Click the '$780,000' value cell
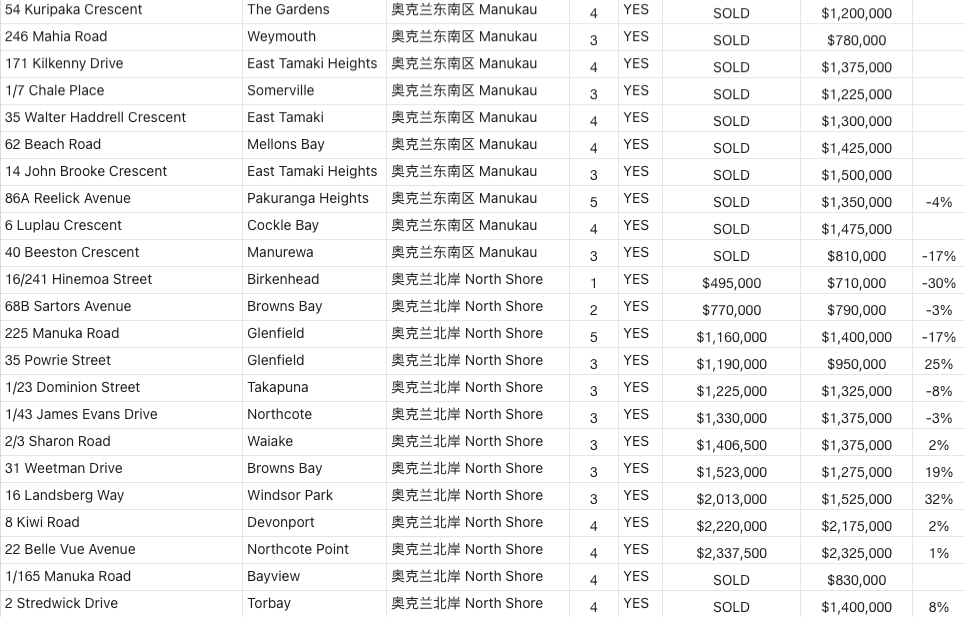The image size is (965, 617). pos(856,38)
